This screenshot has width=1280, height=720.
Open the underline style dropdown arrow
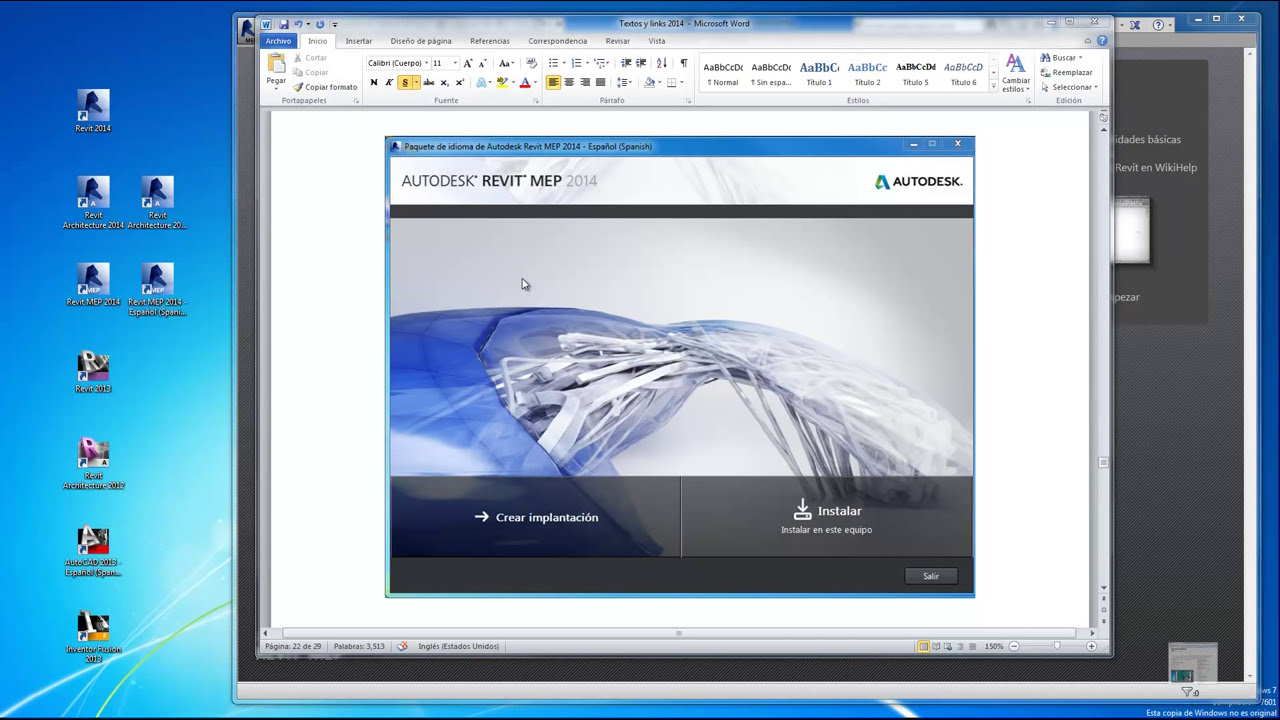coord(415,83)
